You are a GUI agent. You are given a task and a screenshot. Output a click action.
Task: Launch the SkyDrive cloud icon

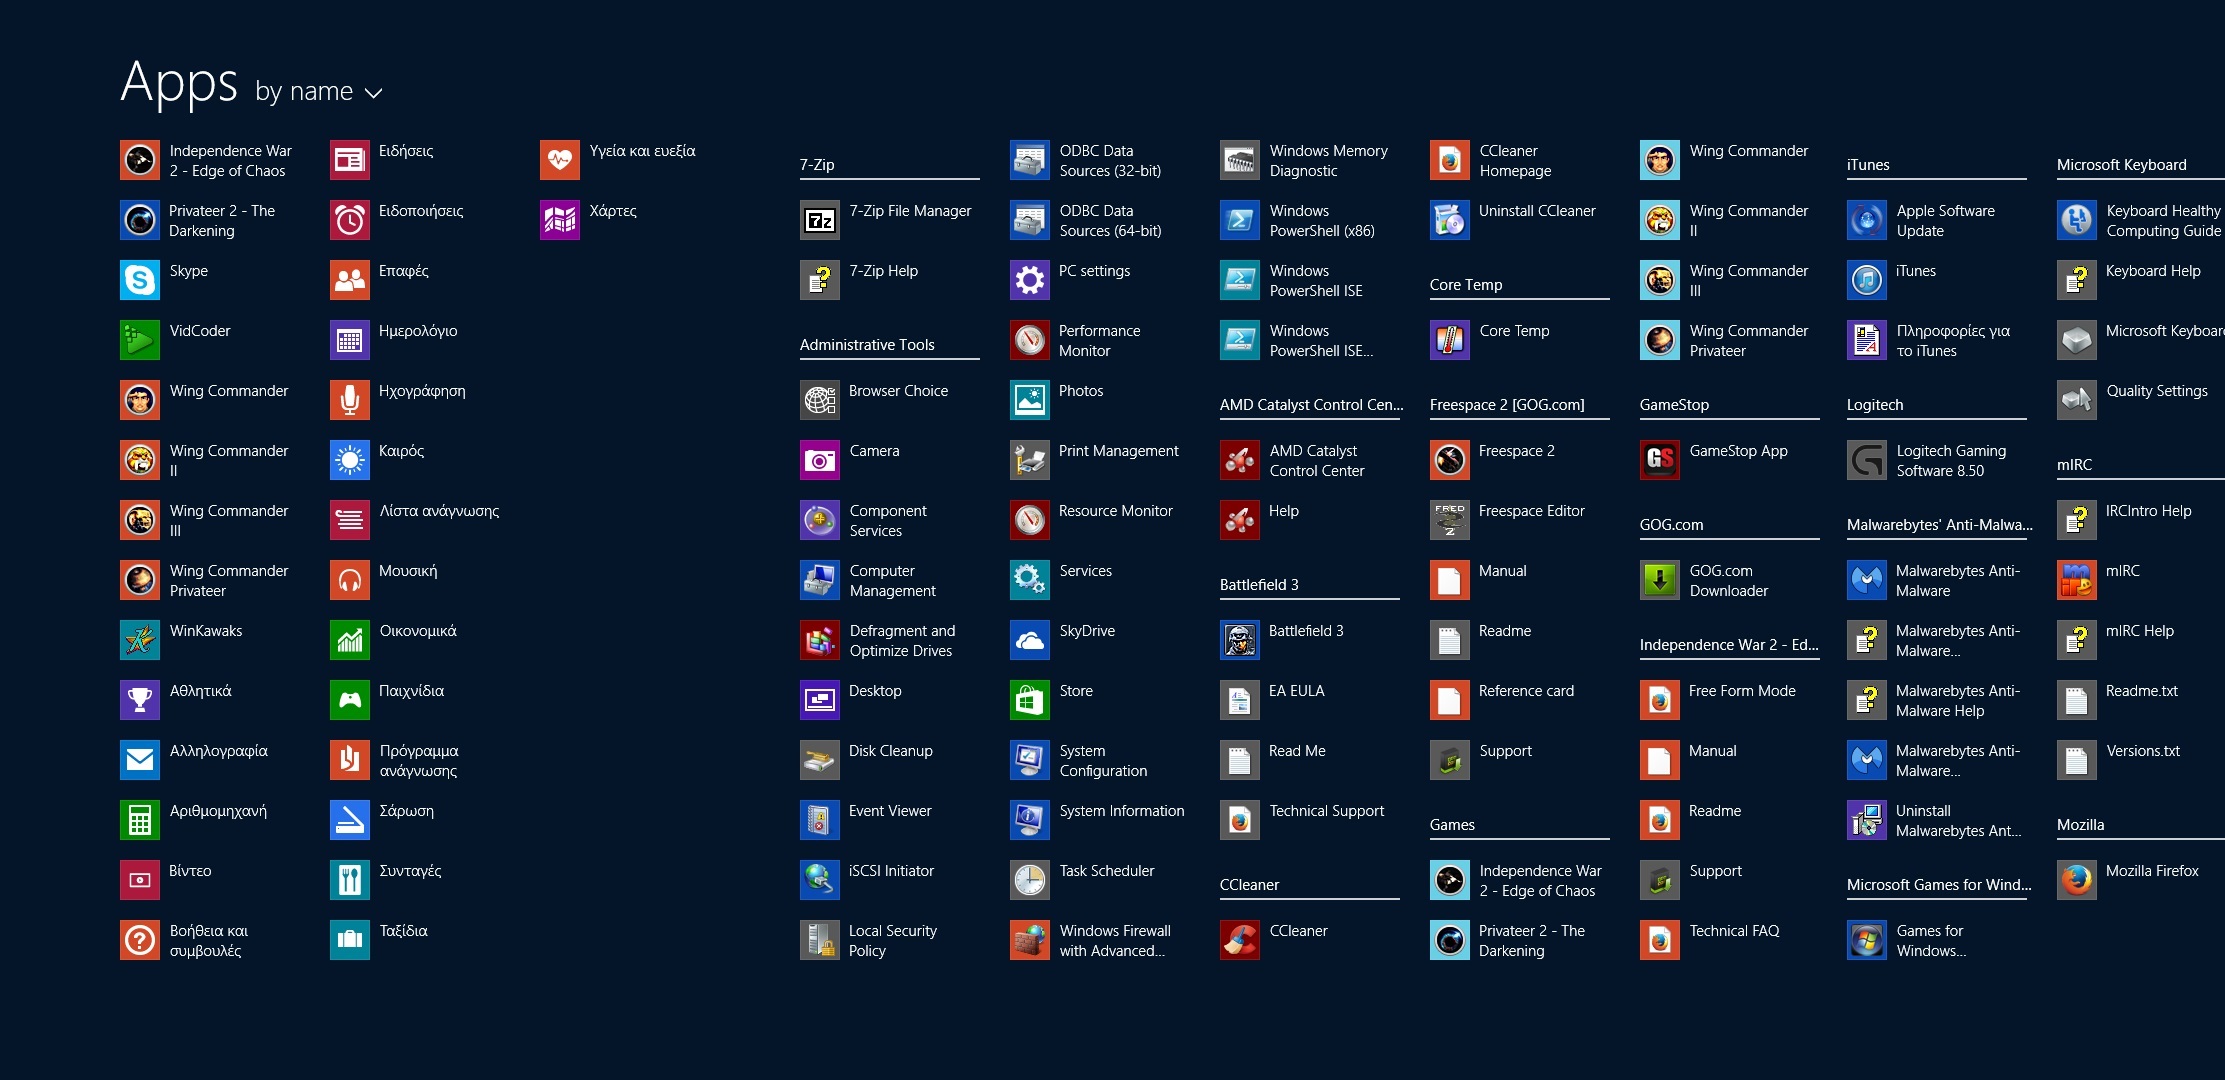[x=1030, y=640]
